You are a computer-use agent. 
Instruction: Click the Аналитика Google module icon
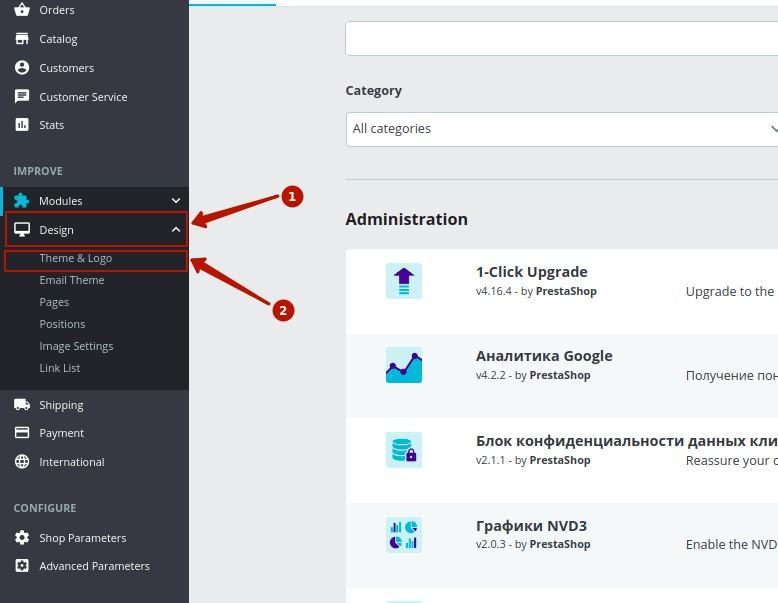404,365
